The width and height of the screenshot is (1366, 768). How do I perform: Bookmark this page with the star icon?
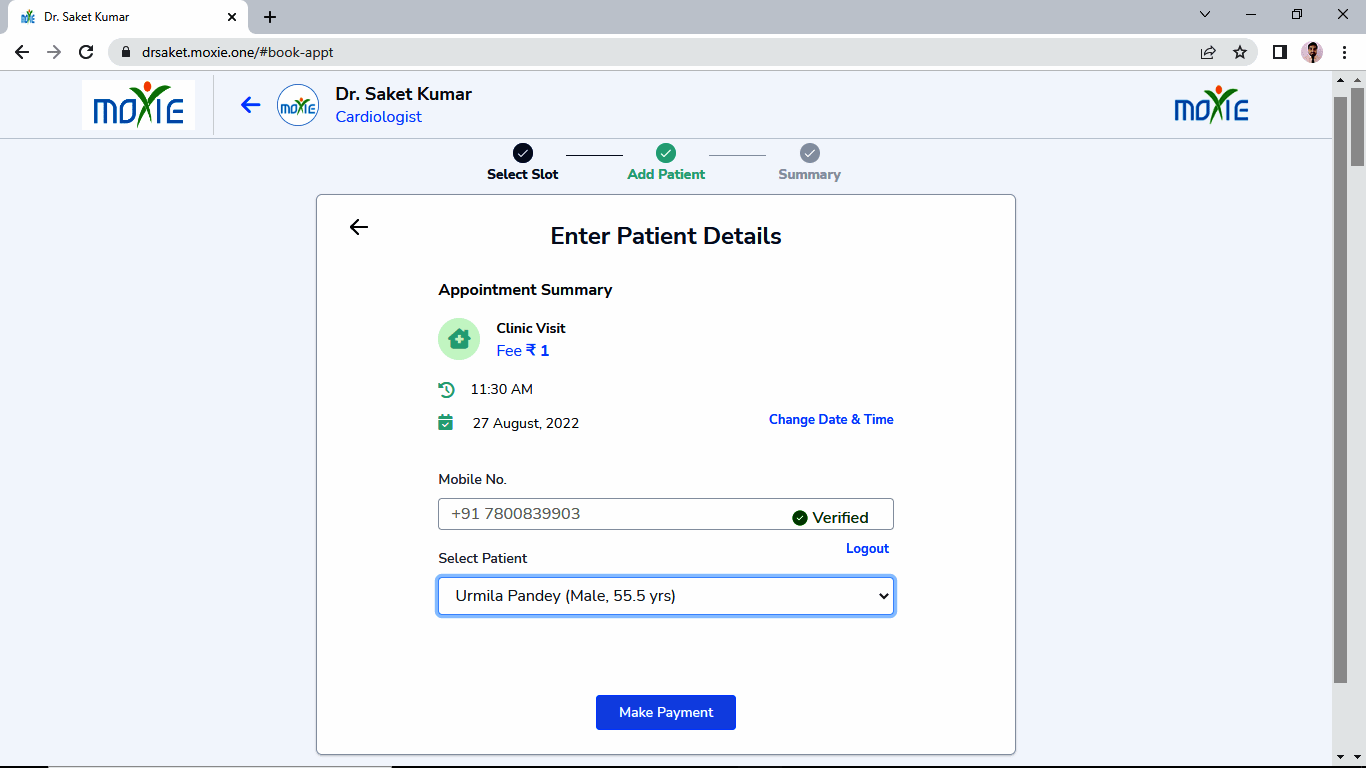coord(1240,52)
